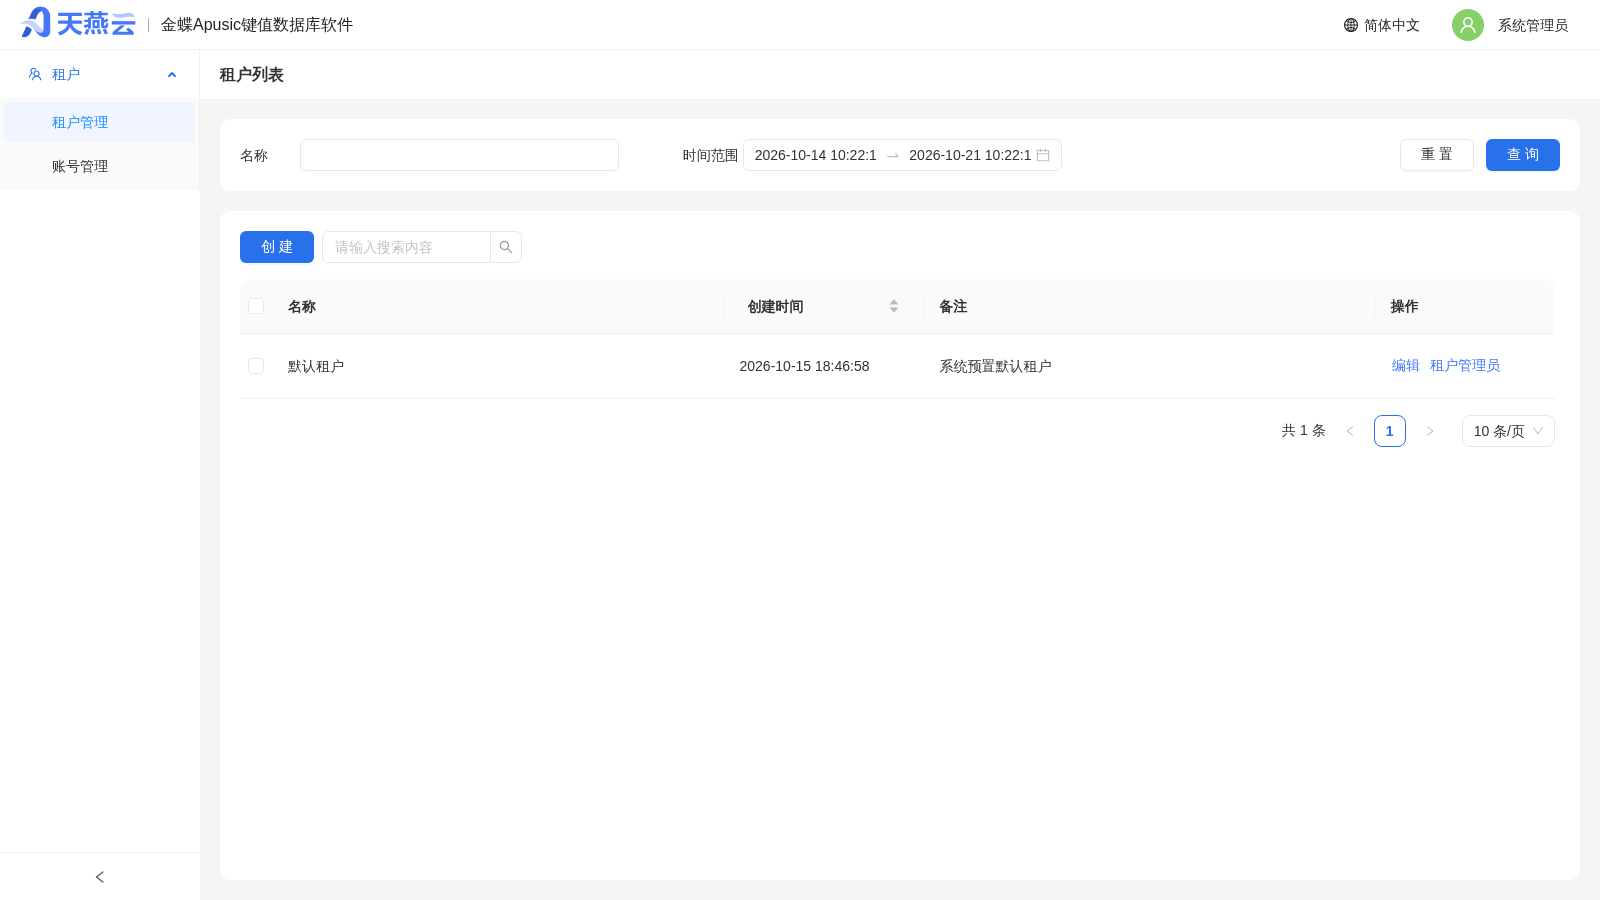This screenshot has width=1600, height=900.
Task: Click the 名称 column header
Action: click(302, 306)
